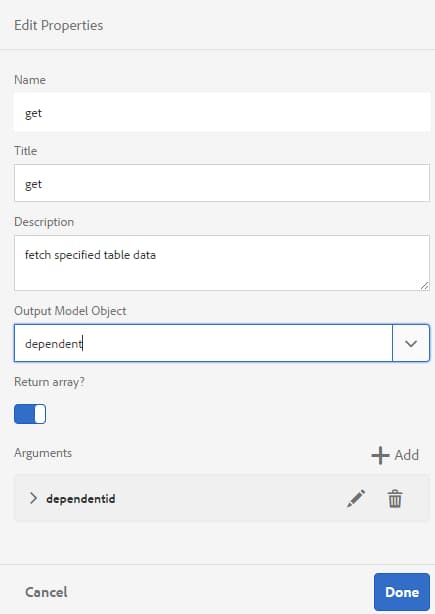Toggle the Return array switch off
This screenshot has height=614, width=435.
tap(30, 414)
